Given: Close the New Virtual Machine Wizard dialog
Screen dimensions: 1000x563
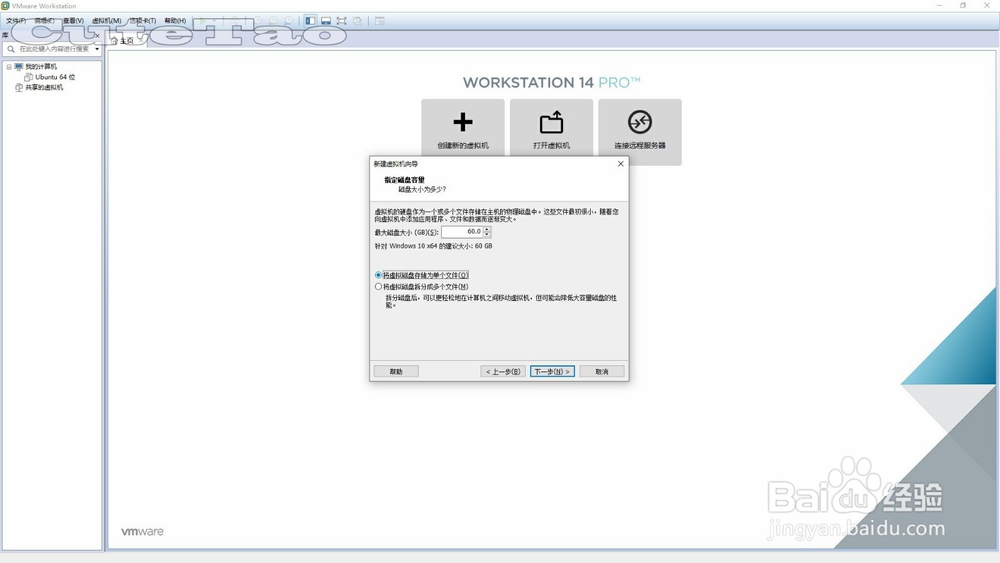Looking at the screenshot, I should pyautogui.click(x=621, y=164).
